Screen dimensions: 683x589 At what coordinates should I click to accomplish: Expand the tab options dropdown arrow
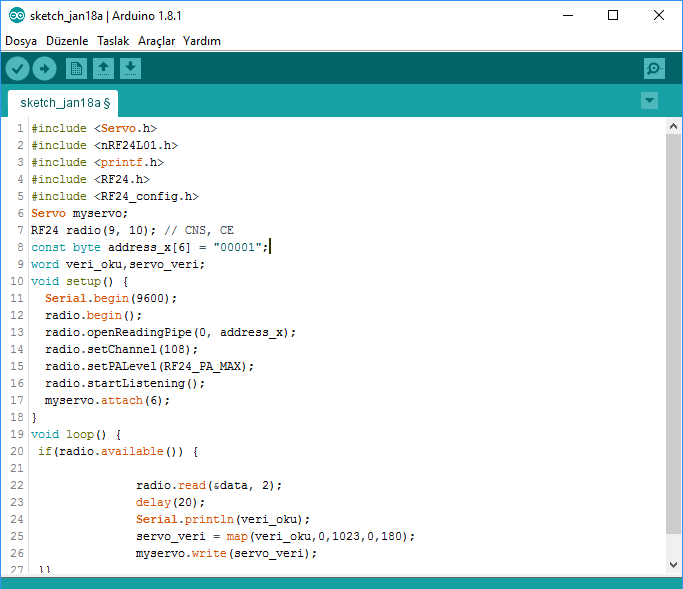[x=650, y=100]
